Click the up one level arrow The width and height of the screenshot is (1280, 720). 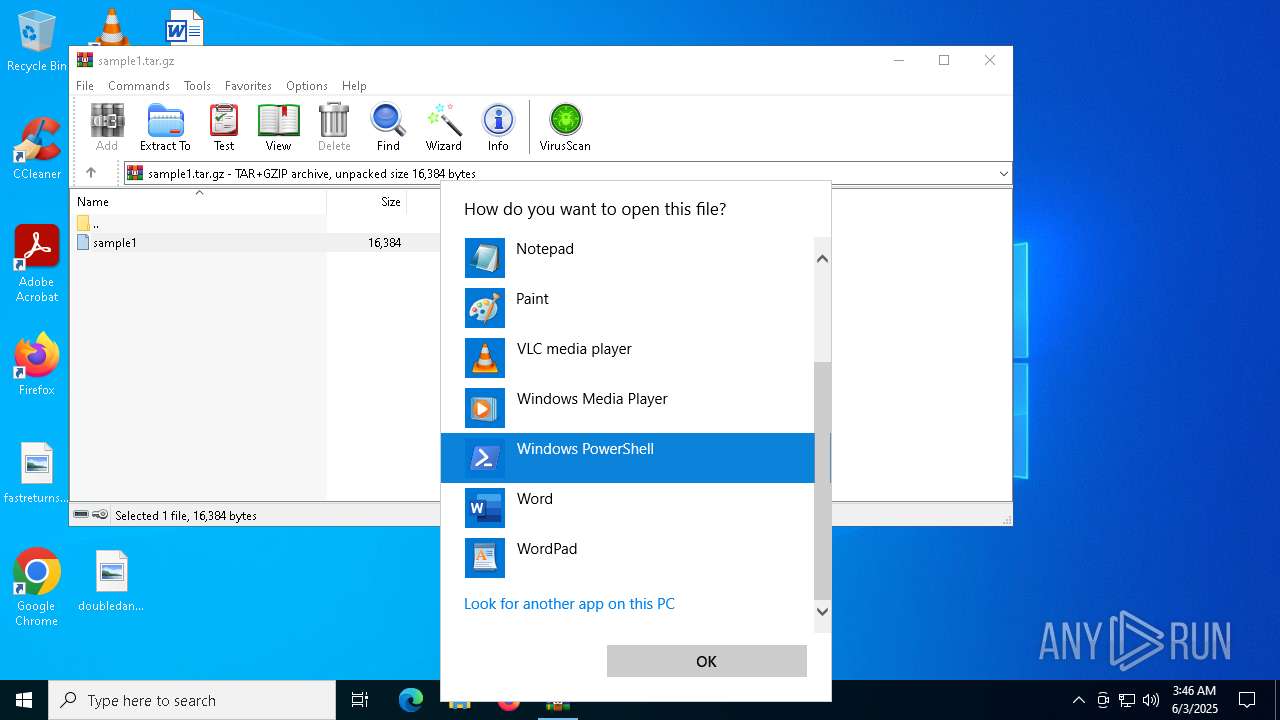91,173
